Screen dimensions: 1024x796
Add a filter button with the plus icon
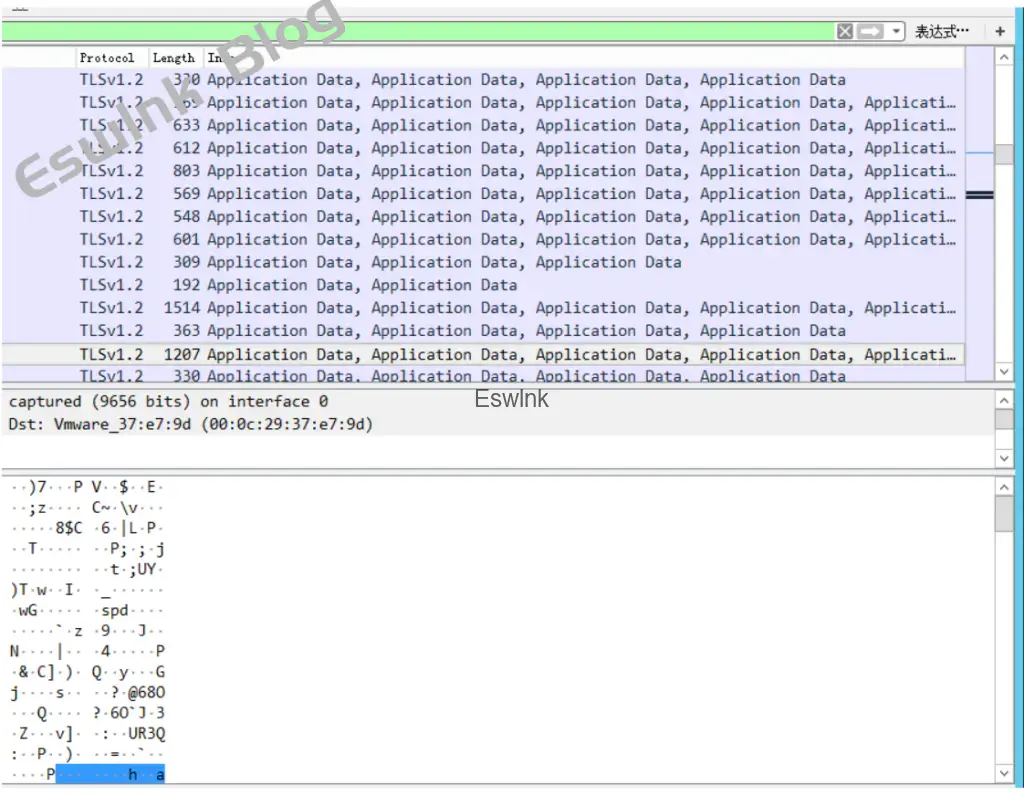click(x=1000, y=32)
